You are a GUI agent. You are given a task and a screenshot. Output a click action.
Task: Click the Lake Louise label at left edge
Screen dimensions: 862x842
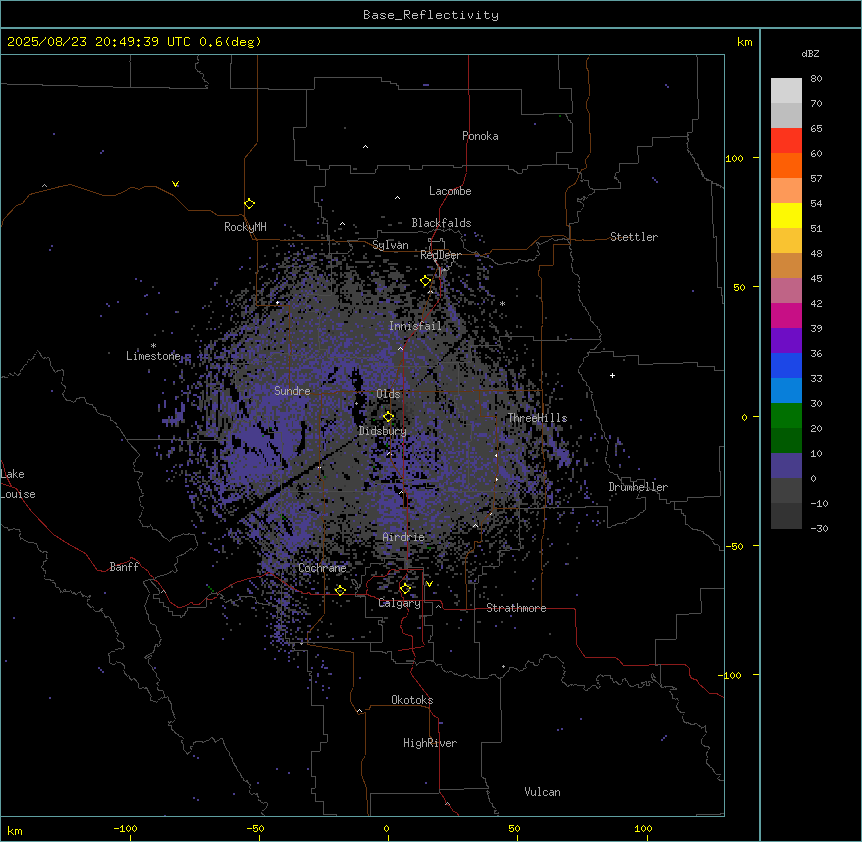tap(18, 484)
